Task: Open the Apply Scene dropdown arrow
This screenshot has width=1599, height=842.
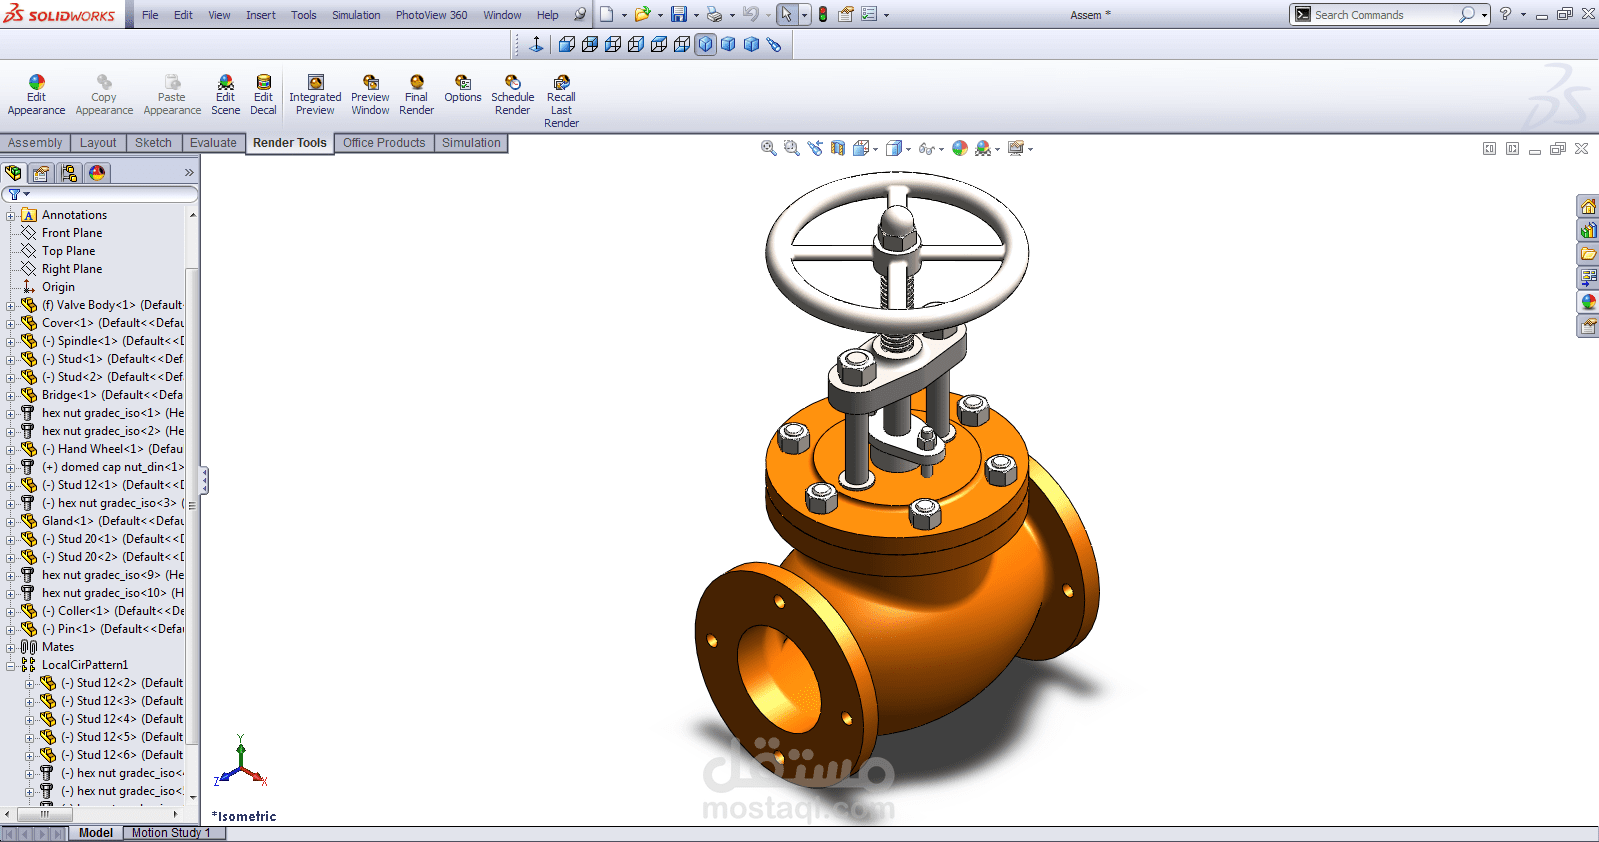Action: pyautogui.click(x=997, y=149)
